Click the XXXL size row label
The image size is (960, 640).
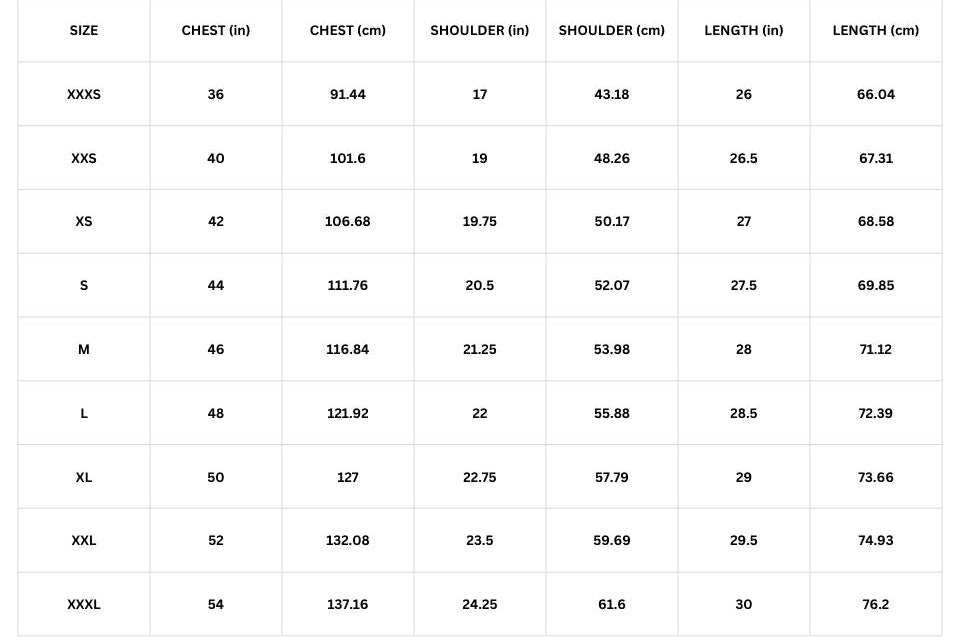(84, 604)
